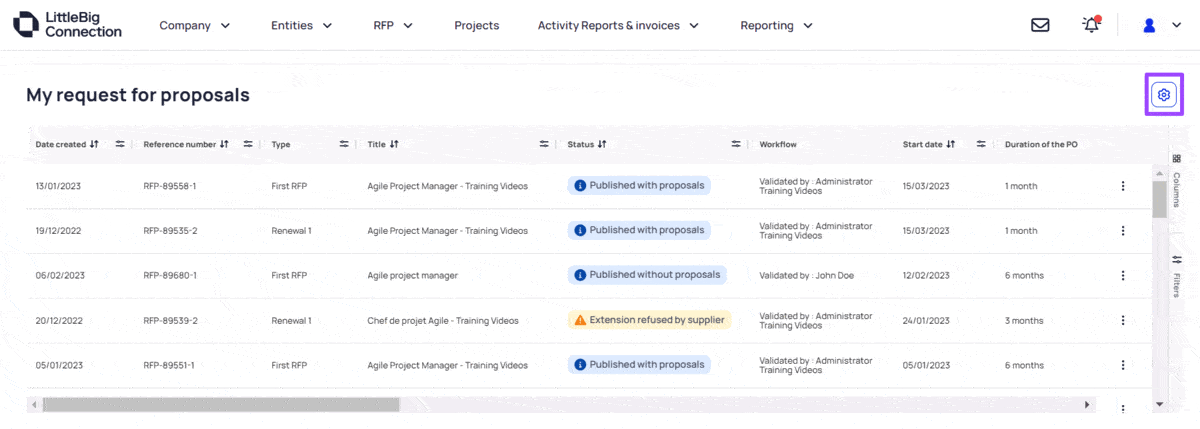Open filter options for Type column
The width and height of the screenshot is (1200, 429).
(344, 144)
